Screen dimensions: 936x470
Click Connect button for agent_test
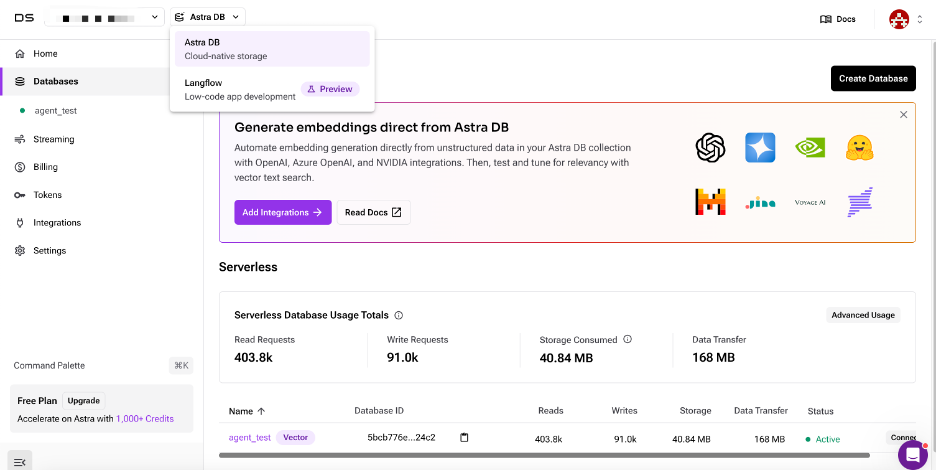[x=903, y=438]
